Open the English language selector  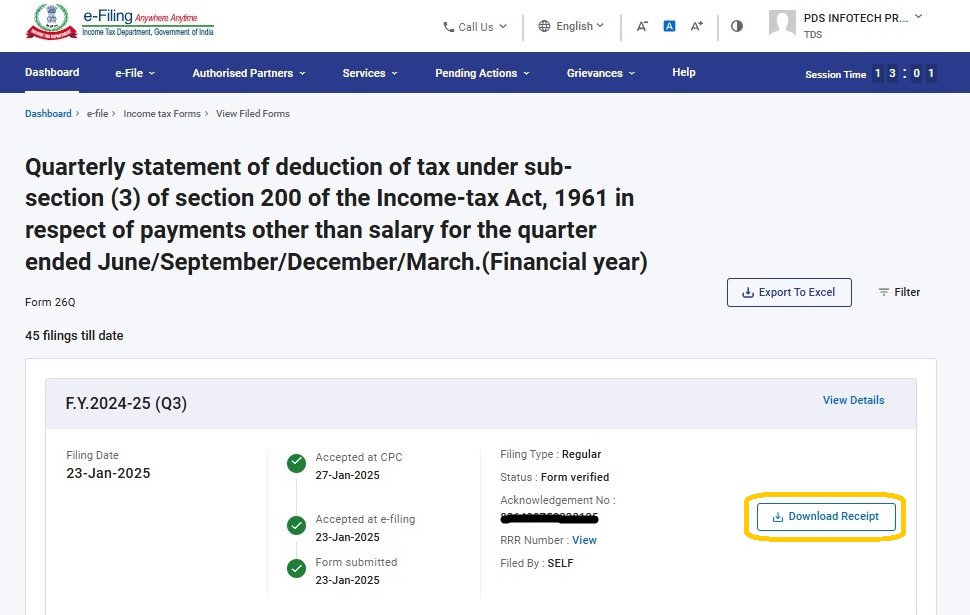pyautogui.click(x=571, y=26)
